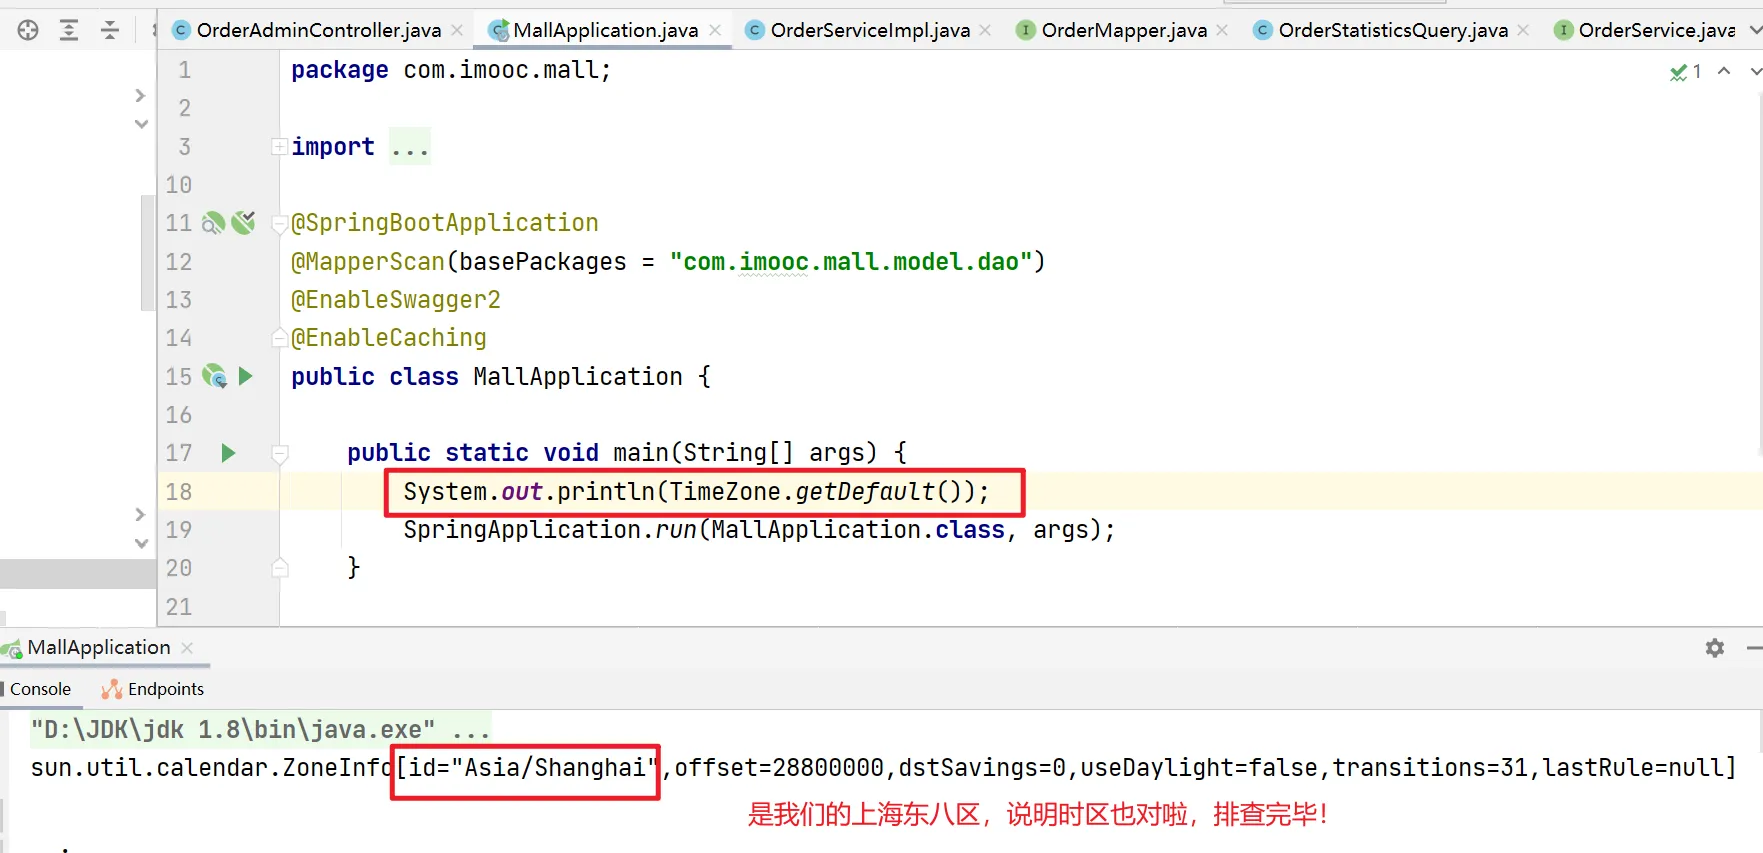The width and height of the screenshot is (1763, 853).
Task: Expand the folded import block on line 3
Action: click(x=279, y=147)
